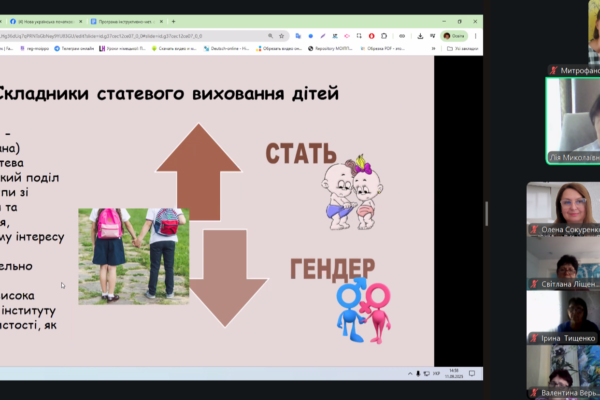Click the link chain toolbar icon
The image size is (600, 400).
(x=402, y=36)
